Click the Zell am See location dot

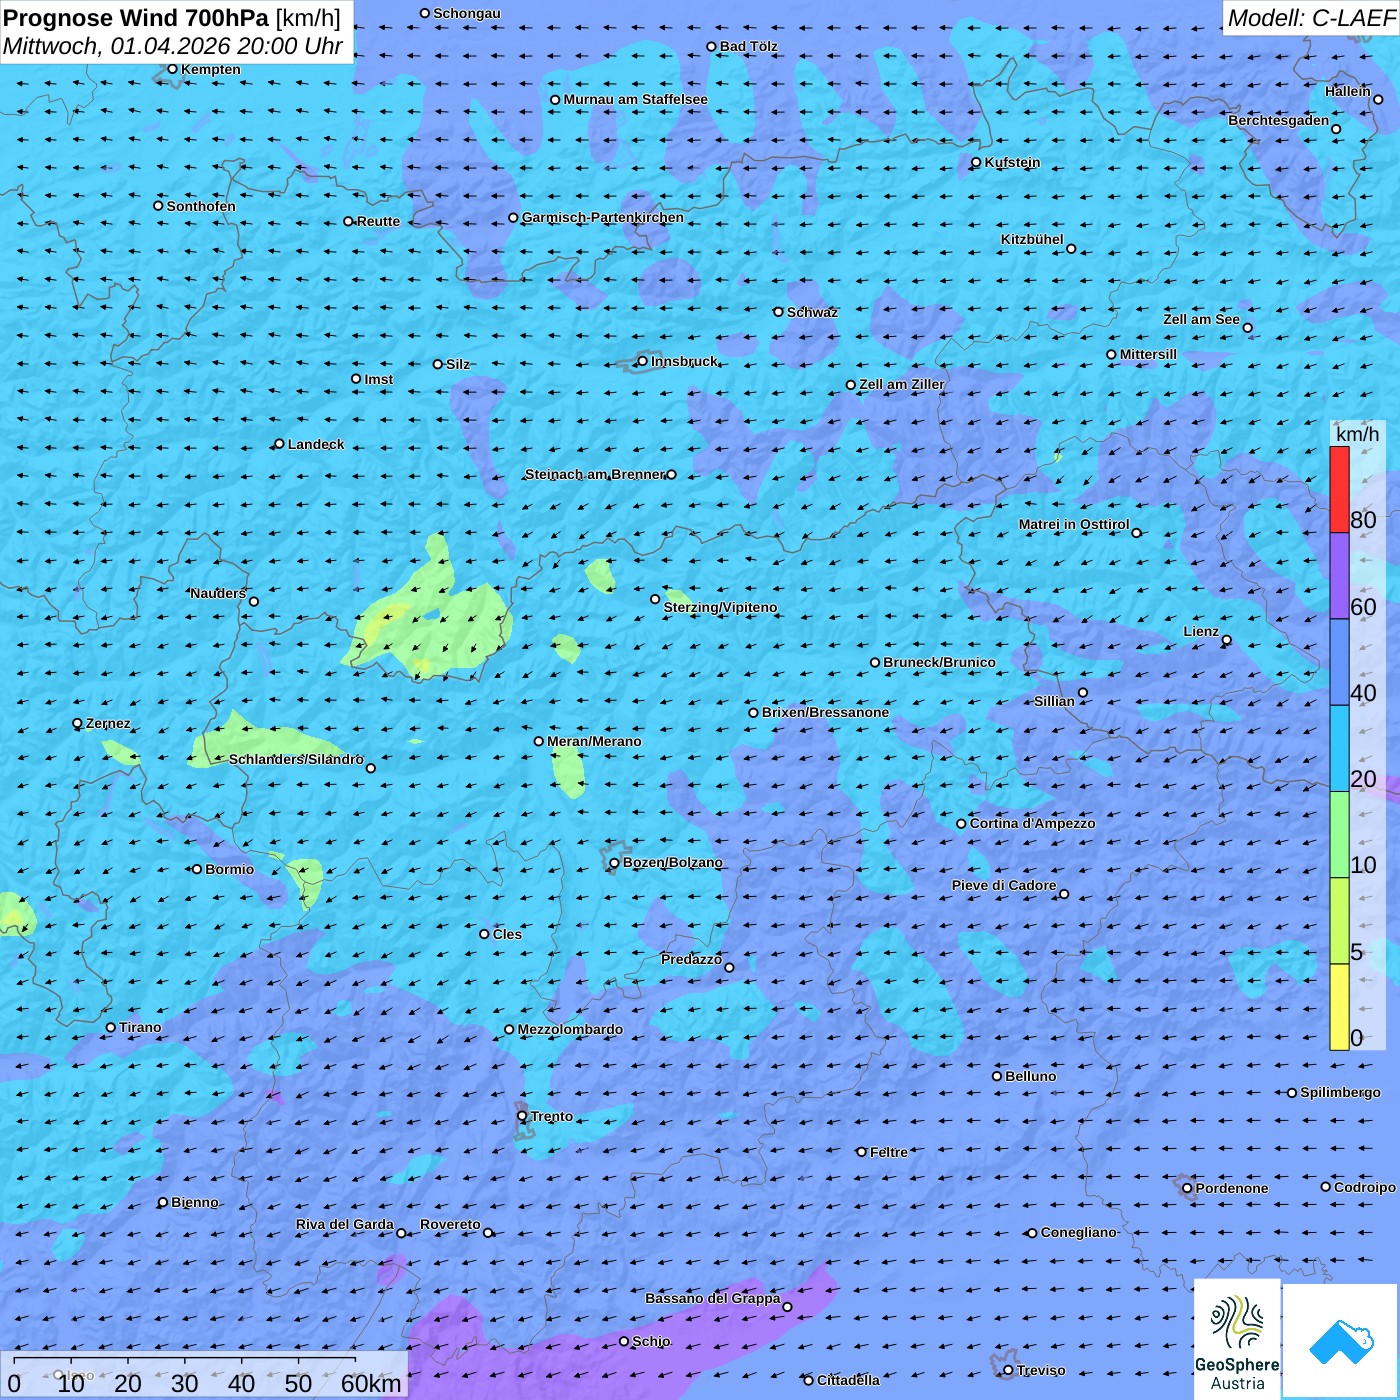point(1247,327)
